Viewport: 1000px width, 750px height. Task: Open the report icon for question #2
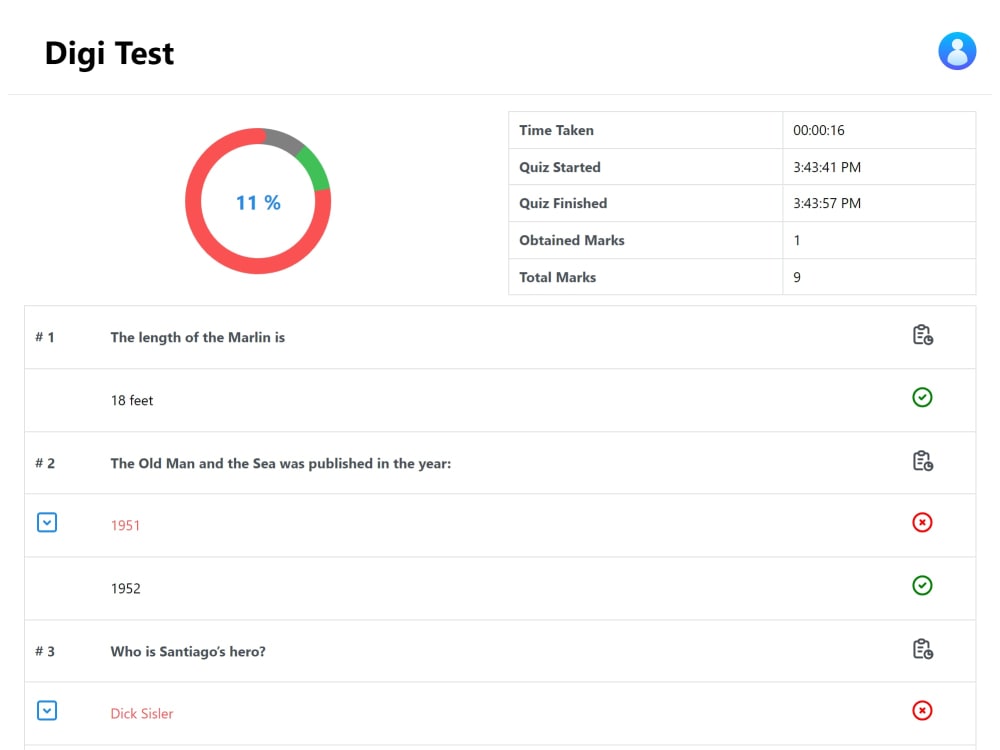click(922, 461)
